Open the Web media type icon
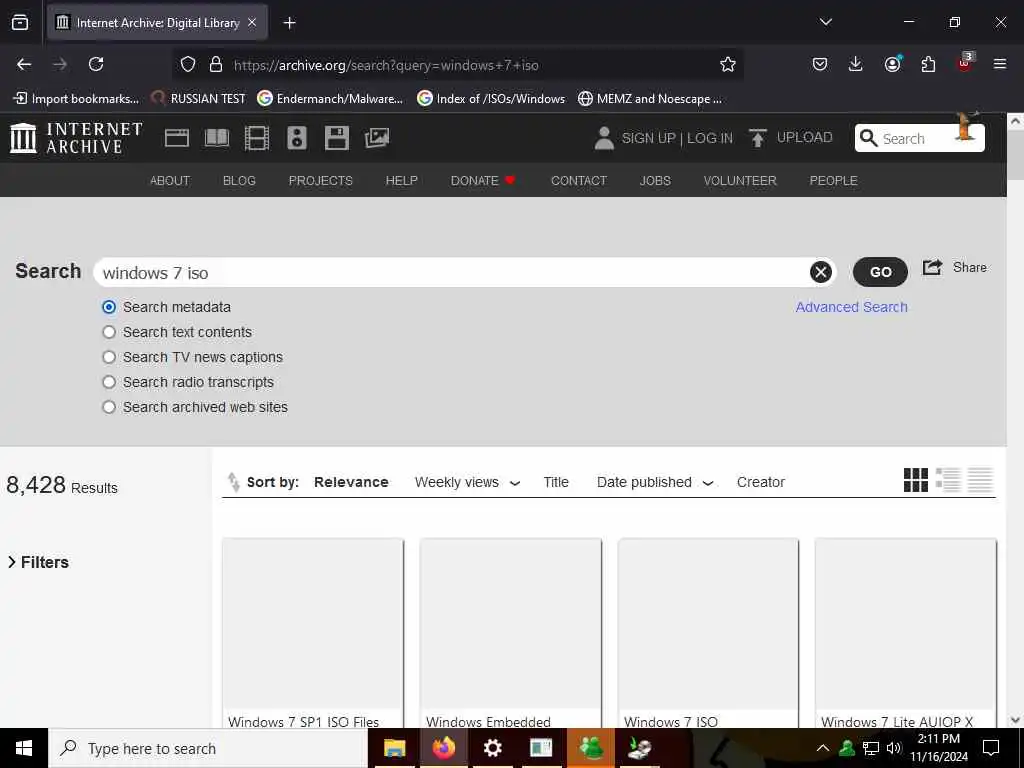 (x=176, y=138)
